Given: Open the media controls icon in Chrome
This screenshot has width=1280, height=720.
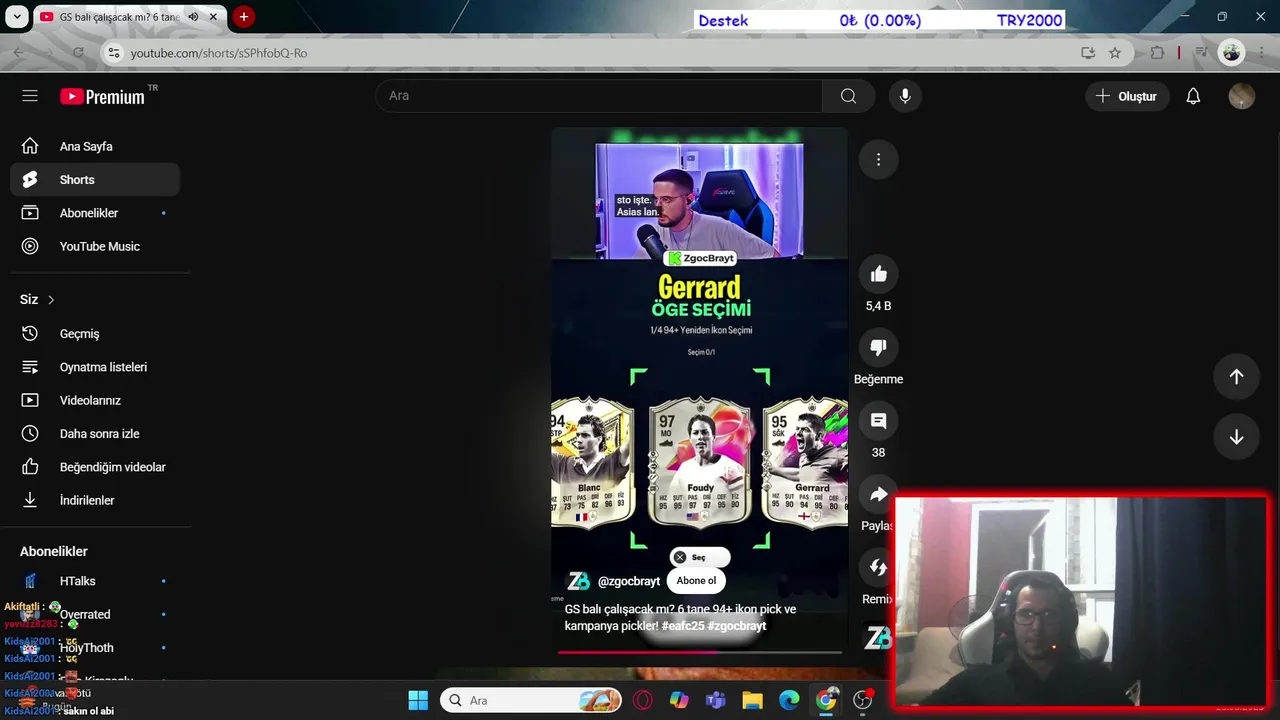Looking at the screenshot, I should pyautogui.click(x=1202, y=53).
